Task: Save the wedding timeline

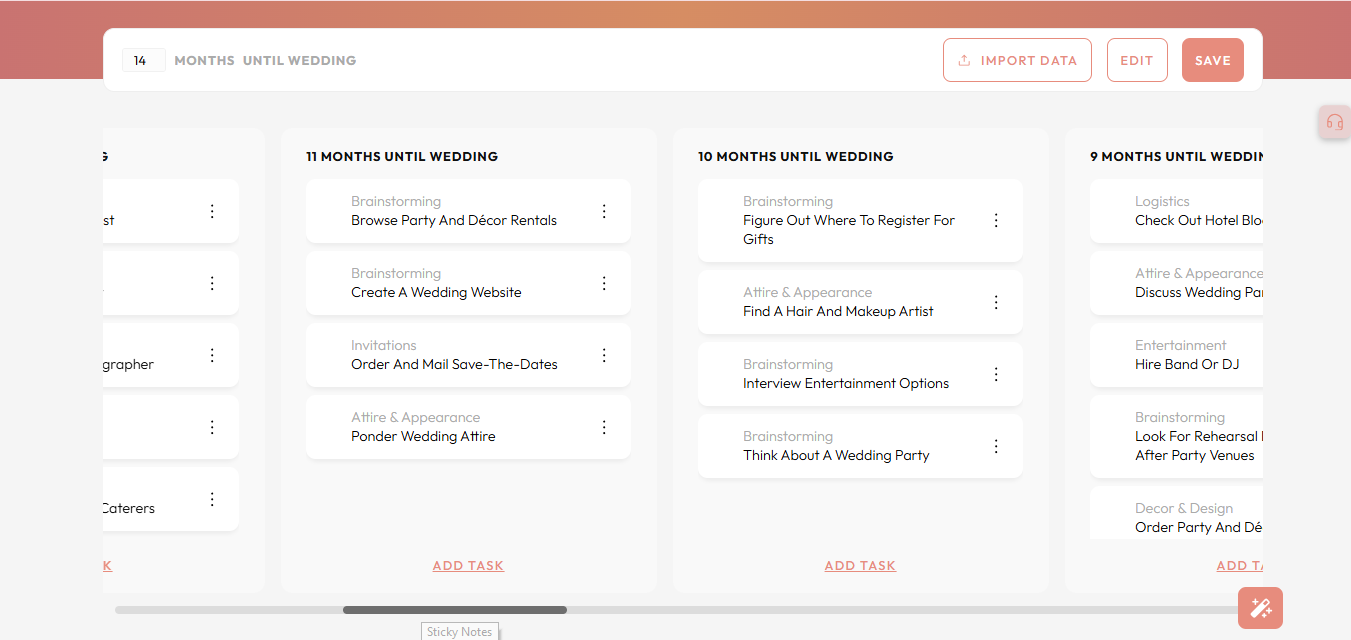Action: [x=1213, y=60]
